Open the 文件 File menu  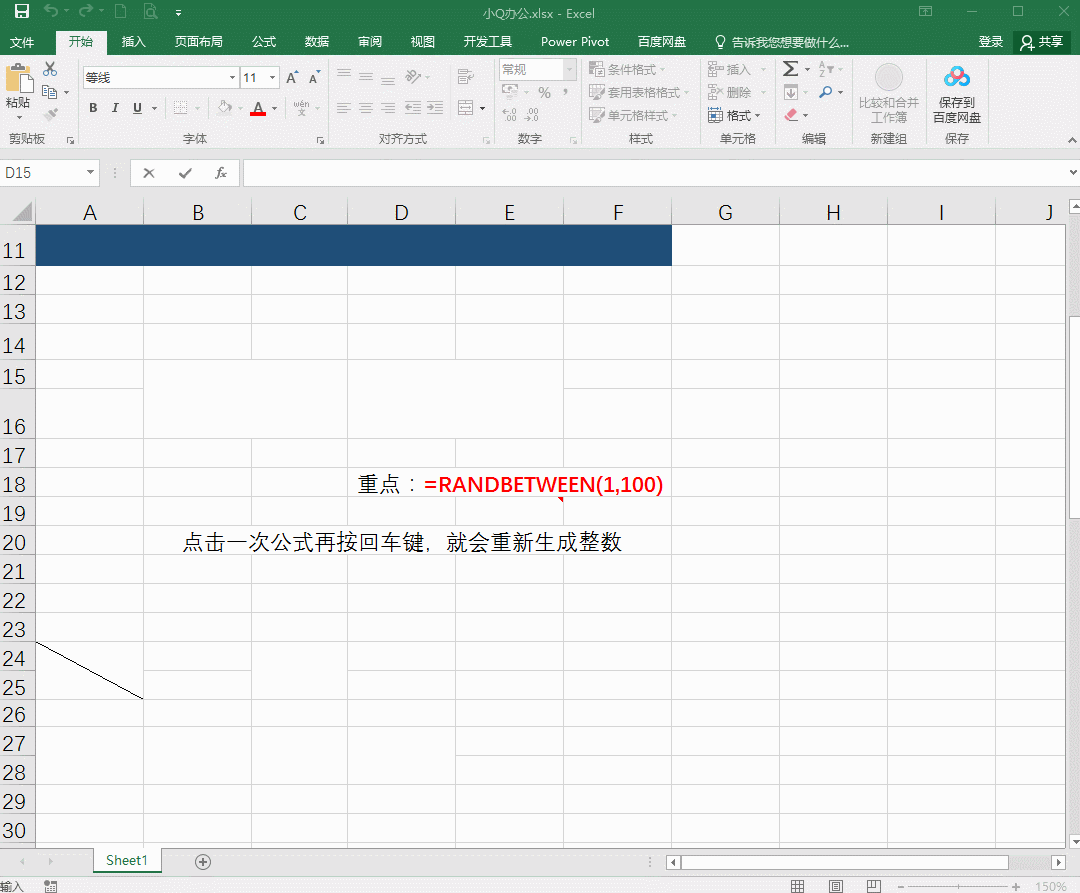coord(22,42)
